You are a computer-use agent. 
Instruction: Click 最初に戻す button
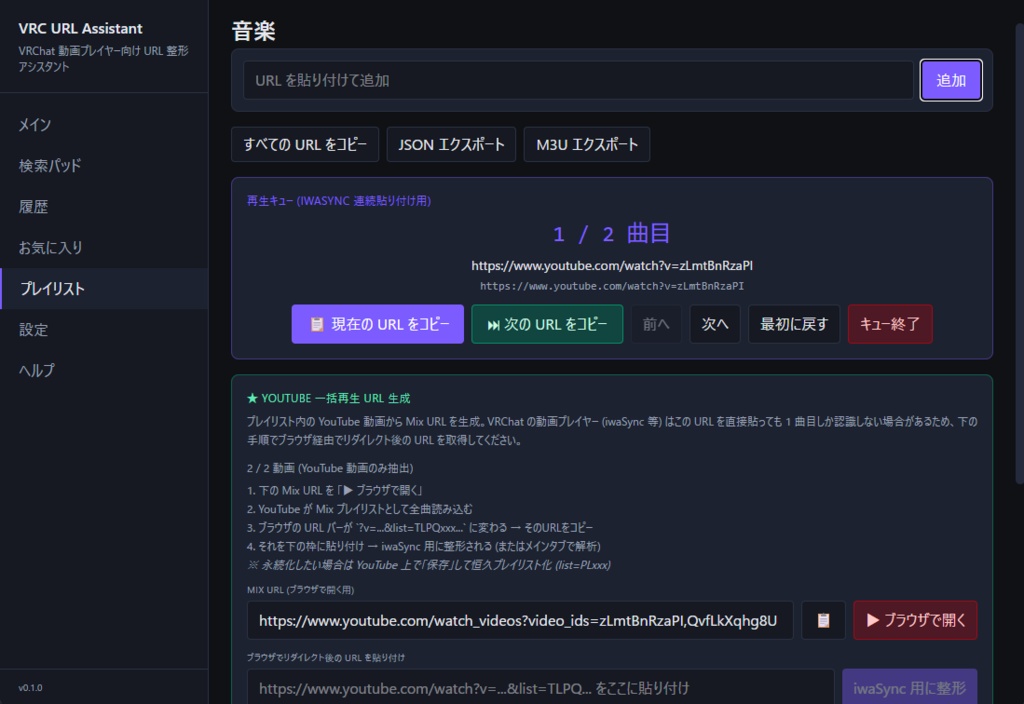coord(794,324)
